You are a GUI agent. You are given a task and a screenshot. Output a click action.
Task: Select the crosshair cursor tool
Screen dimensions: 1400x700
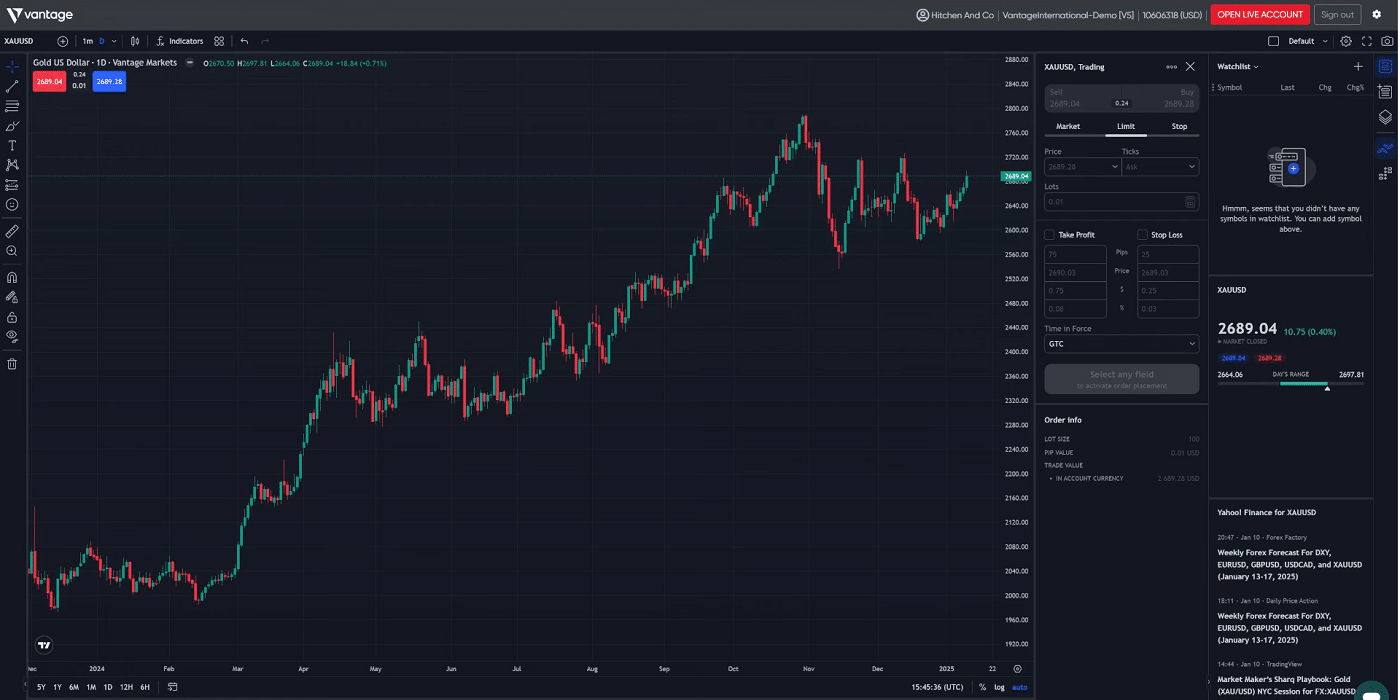(12, 64)
